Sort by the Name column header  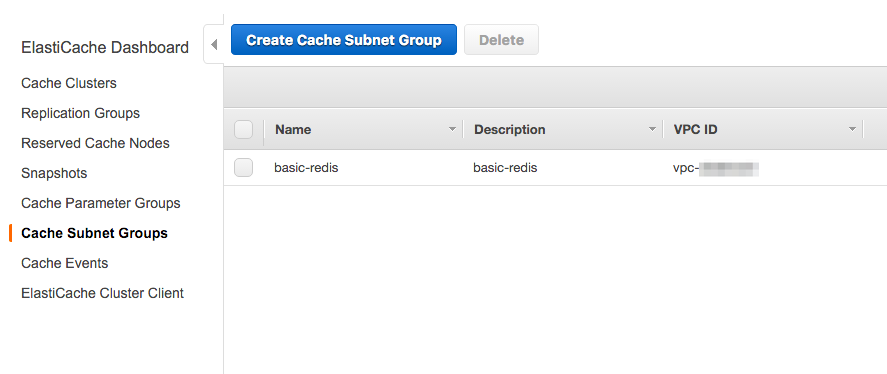[x=293, y=130]
